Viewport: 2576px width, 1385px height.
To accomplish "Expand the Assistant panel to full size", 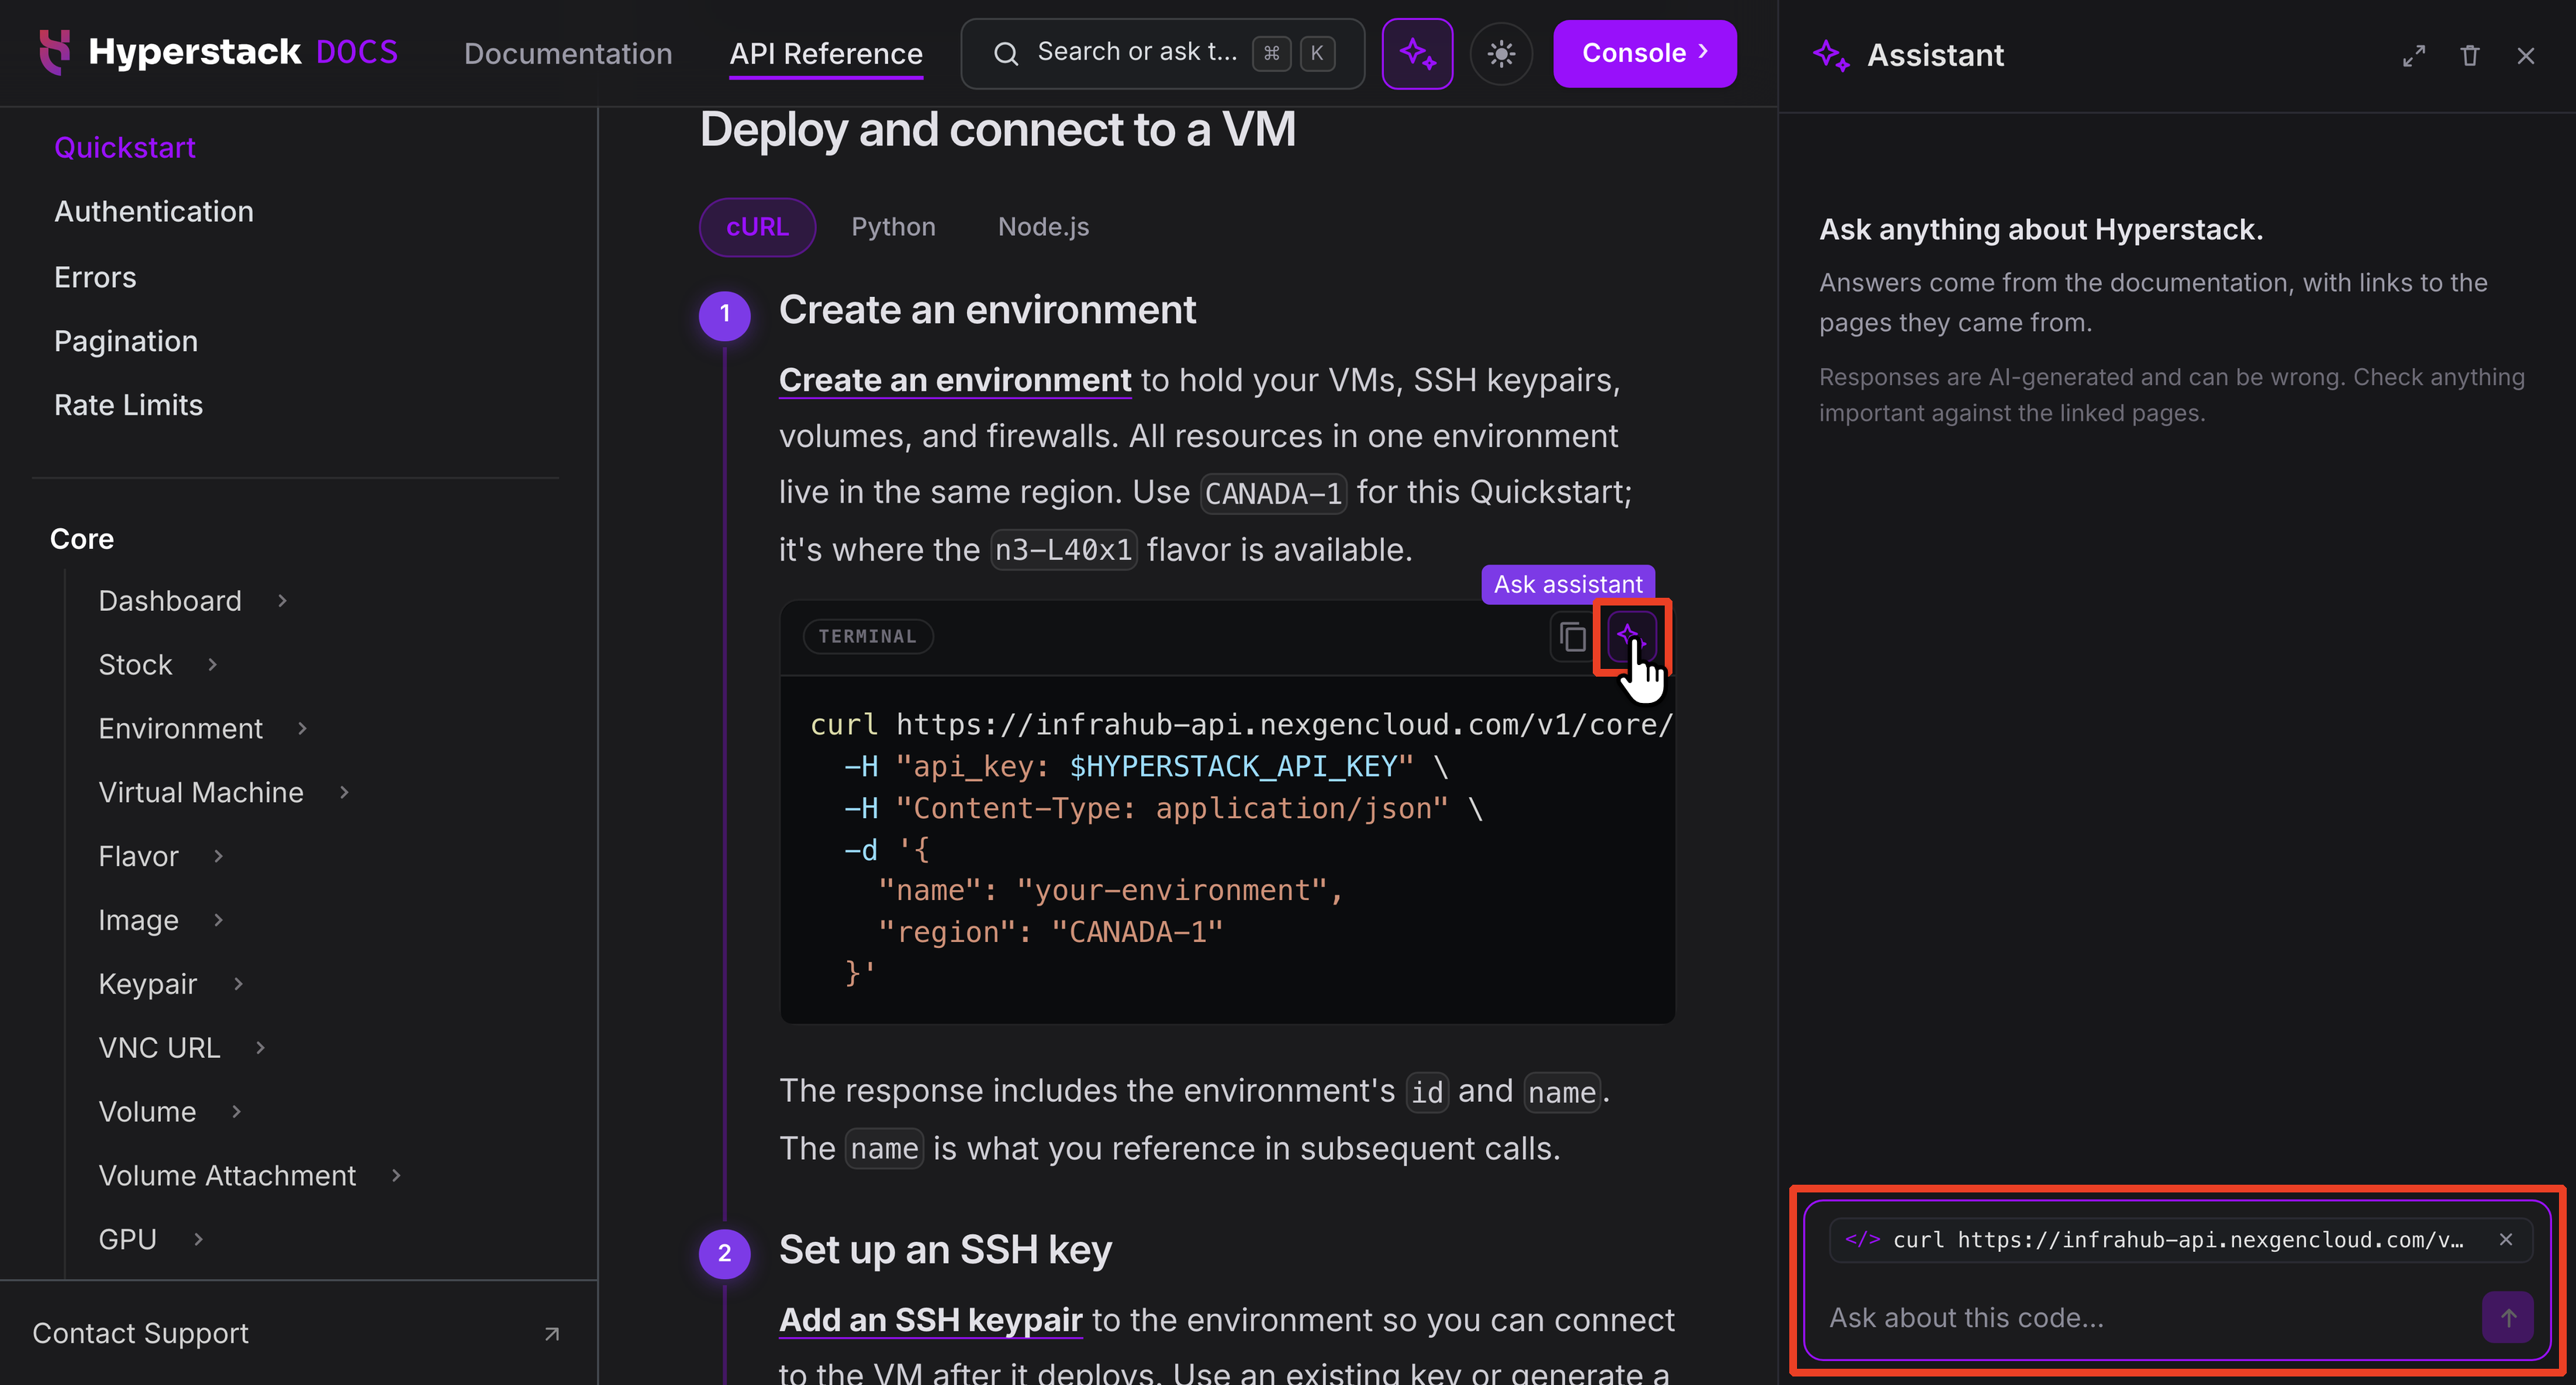I will [x=2414, y=56].
